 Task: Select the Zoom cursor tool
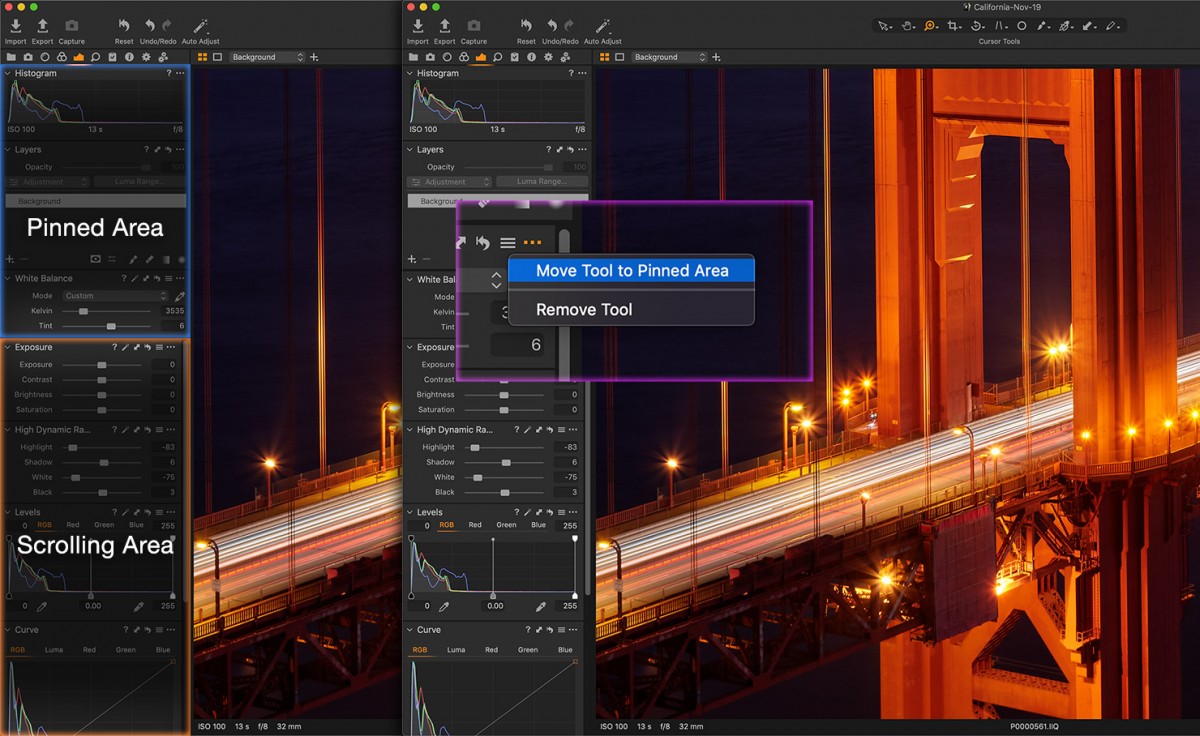(x=928, y=26)
